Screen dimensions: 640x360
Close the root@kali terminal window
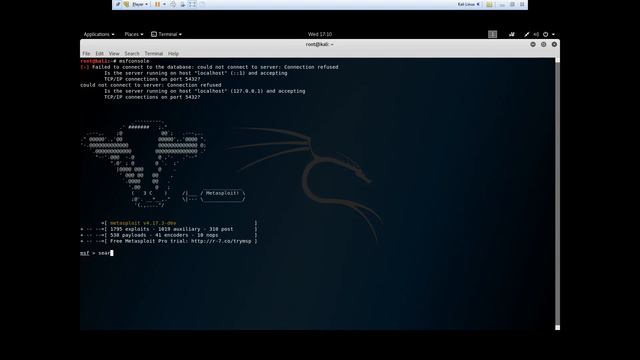pos(554,44)
